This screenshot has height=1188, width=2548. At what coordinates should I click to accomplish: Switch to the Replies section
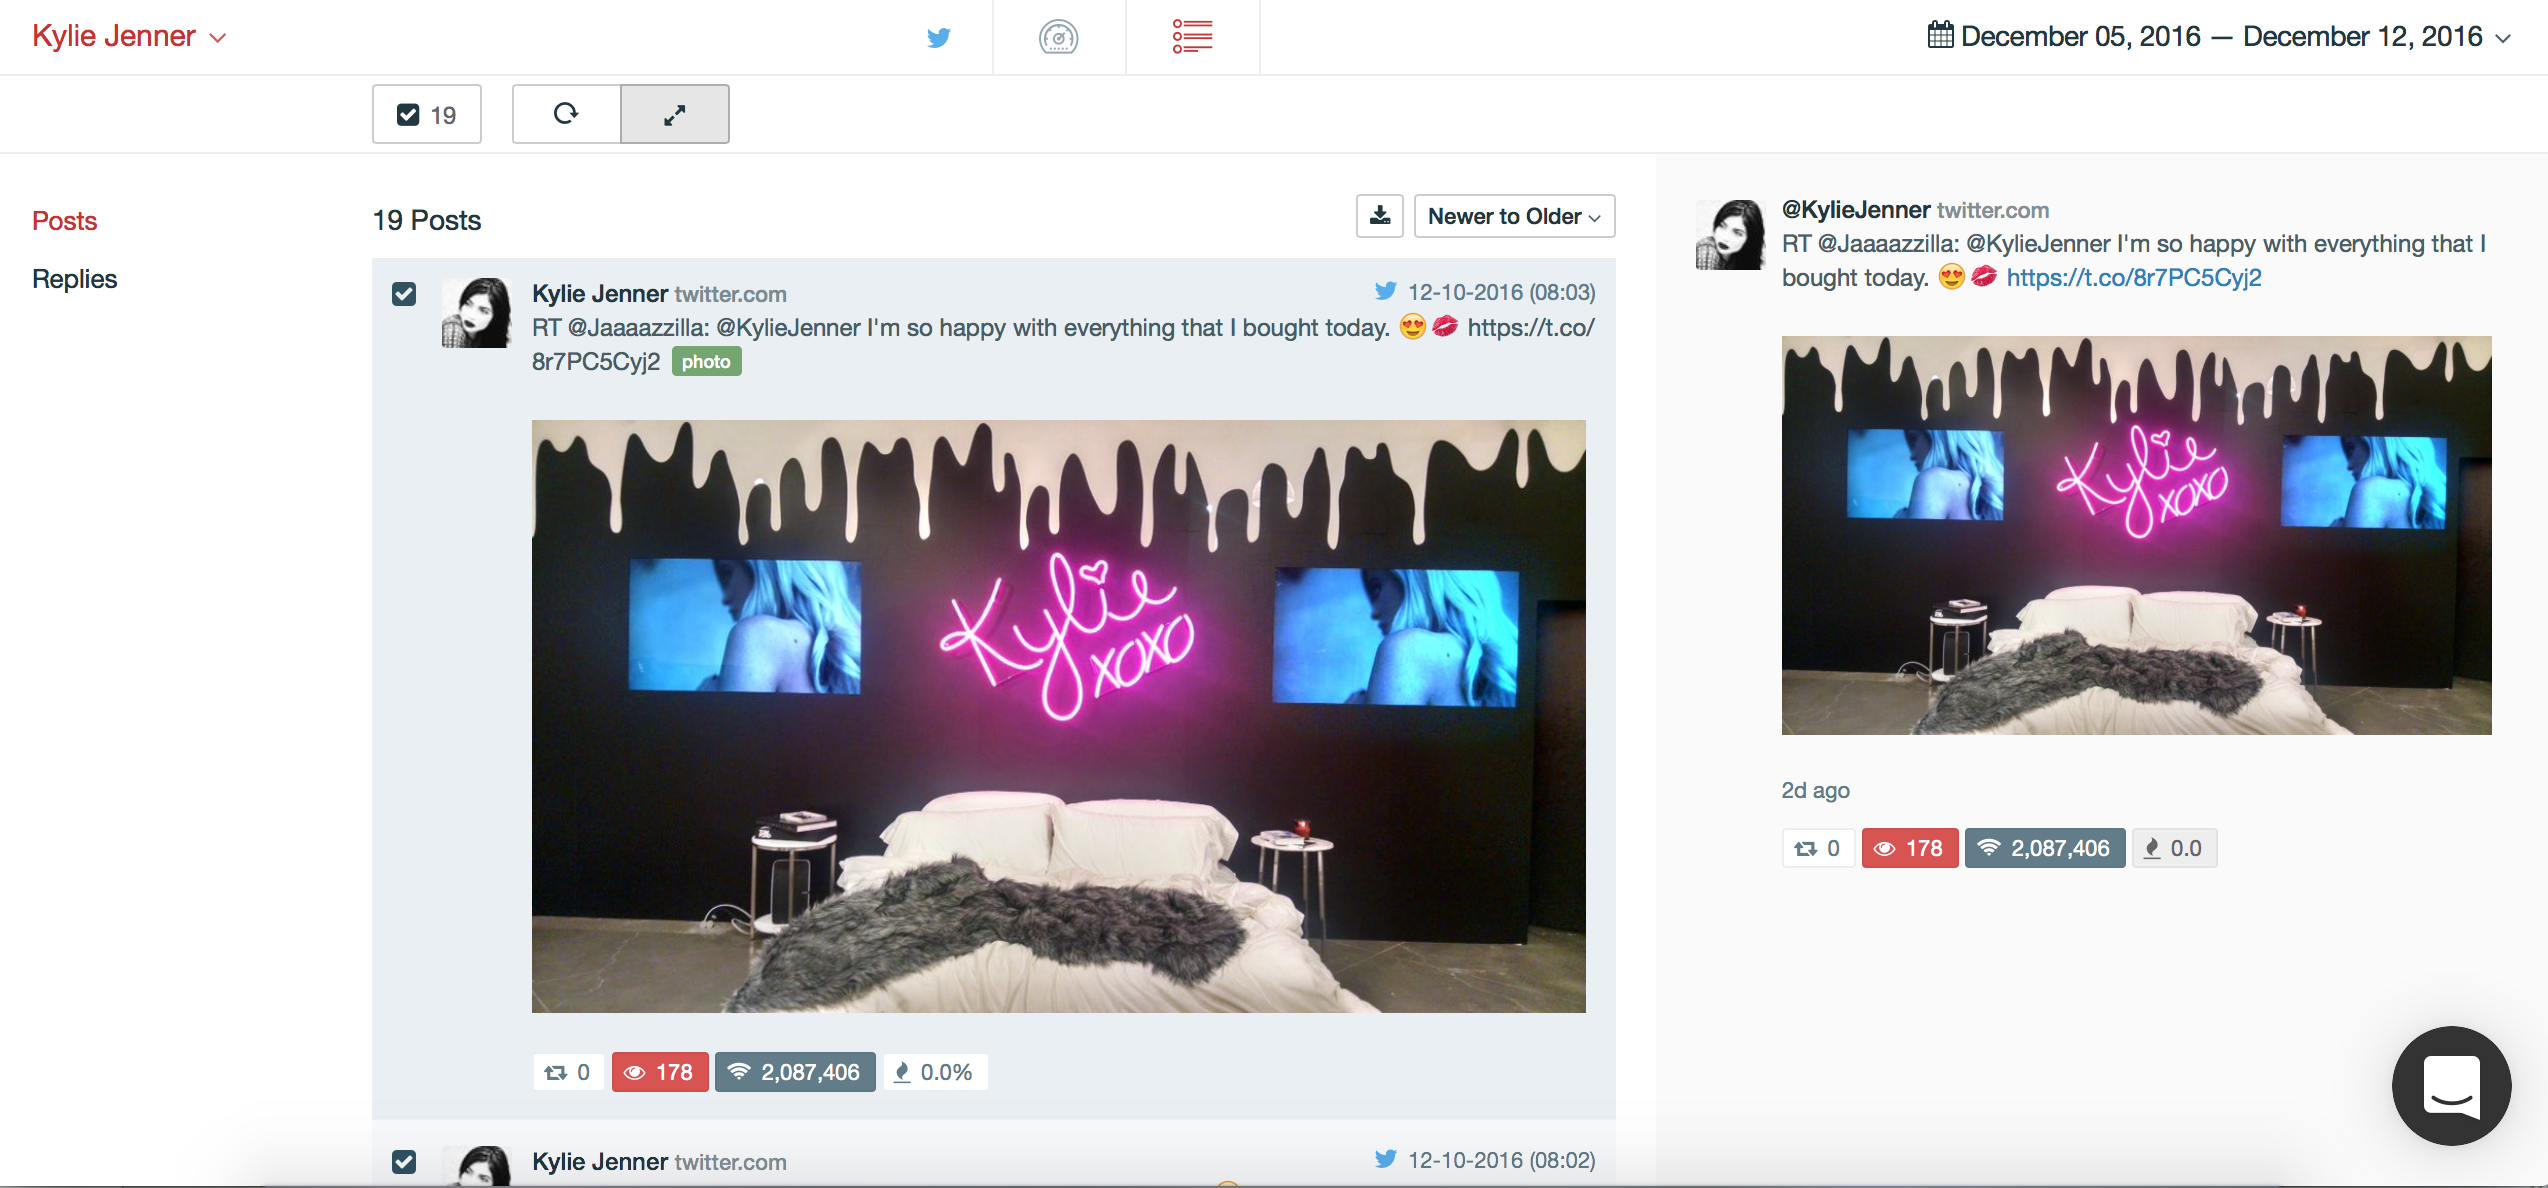tap(74, 279)
